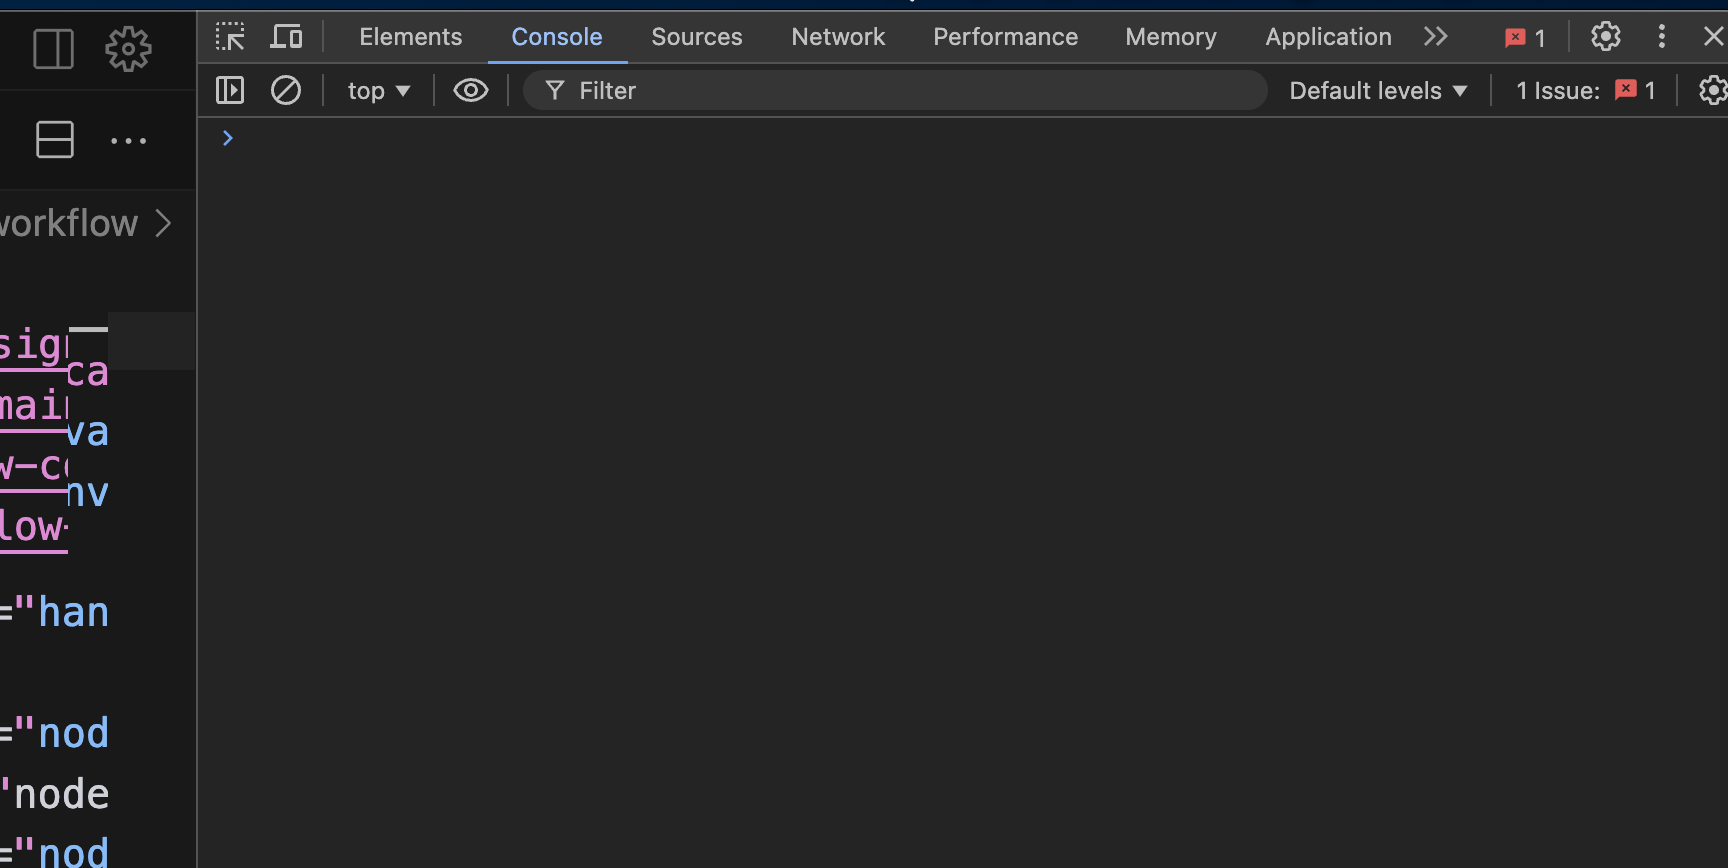This screenshot has height=868, width=1728.
Task: Open console settings gear
Action: point(1713,91)
